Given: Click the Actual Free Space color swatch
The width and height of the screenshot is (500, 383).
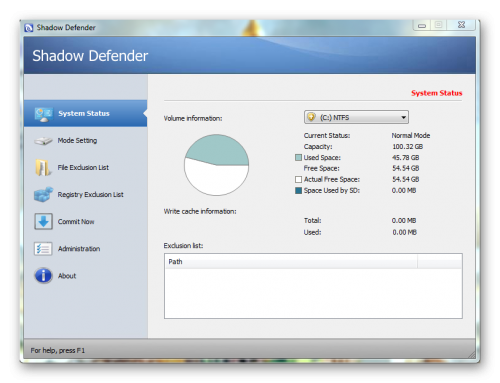Looking at the screenshot, I should pos(298,180).
